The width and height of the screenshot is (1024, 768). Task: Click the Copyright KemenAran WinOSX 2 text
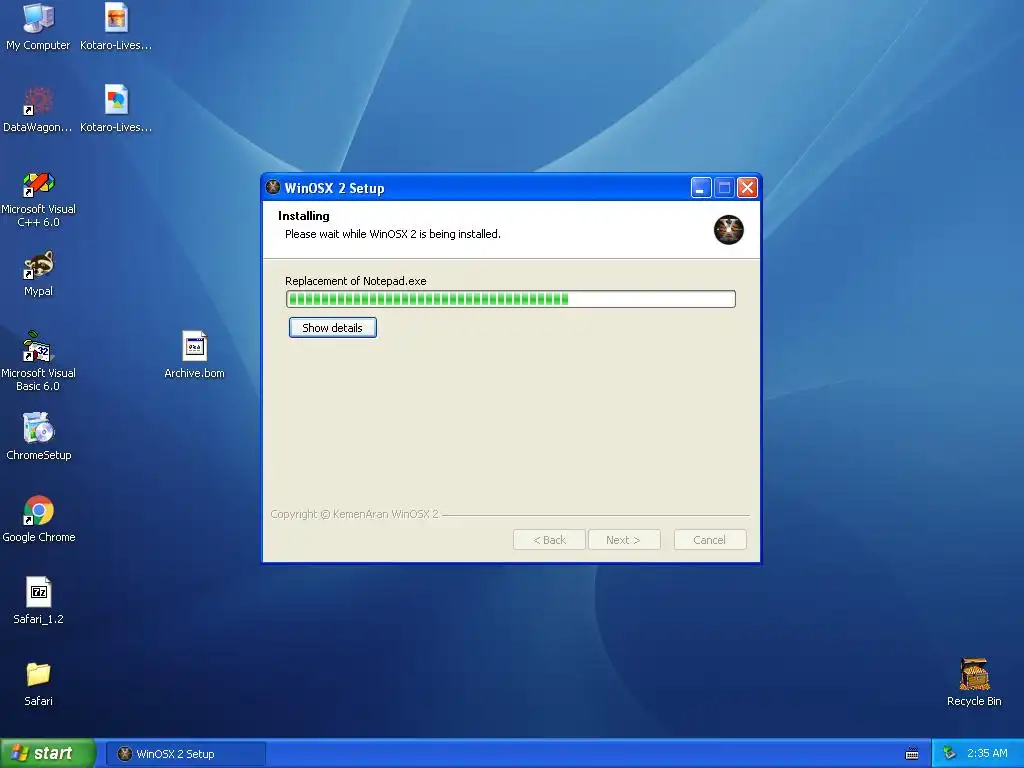point(355,514)
